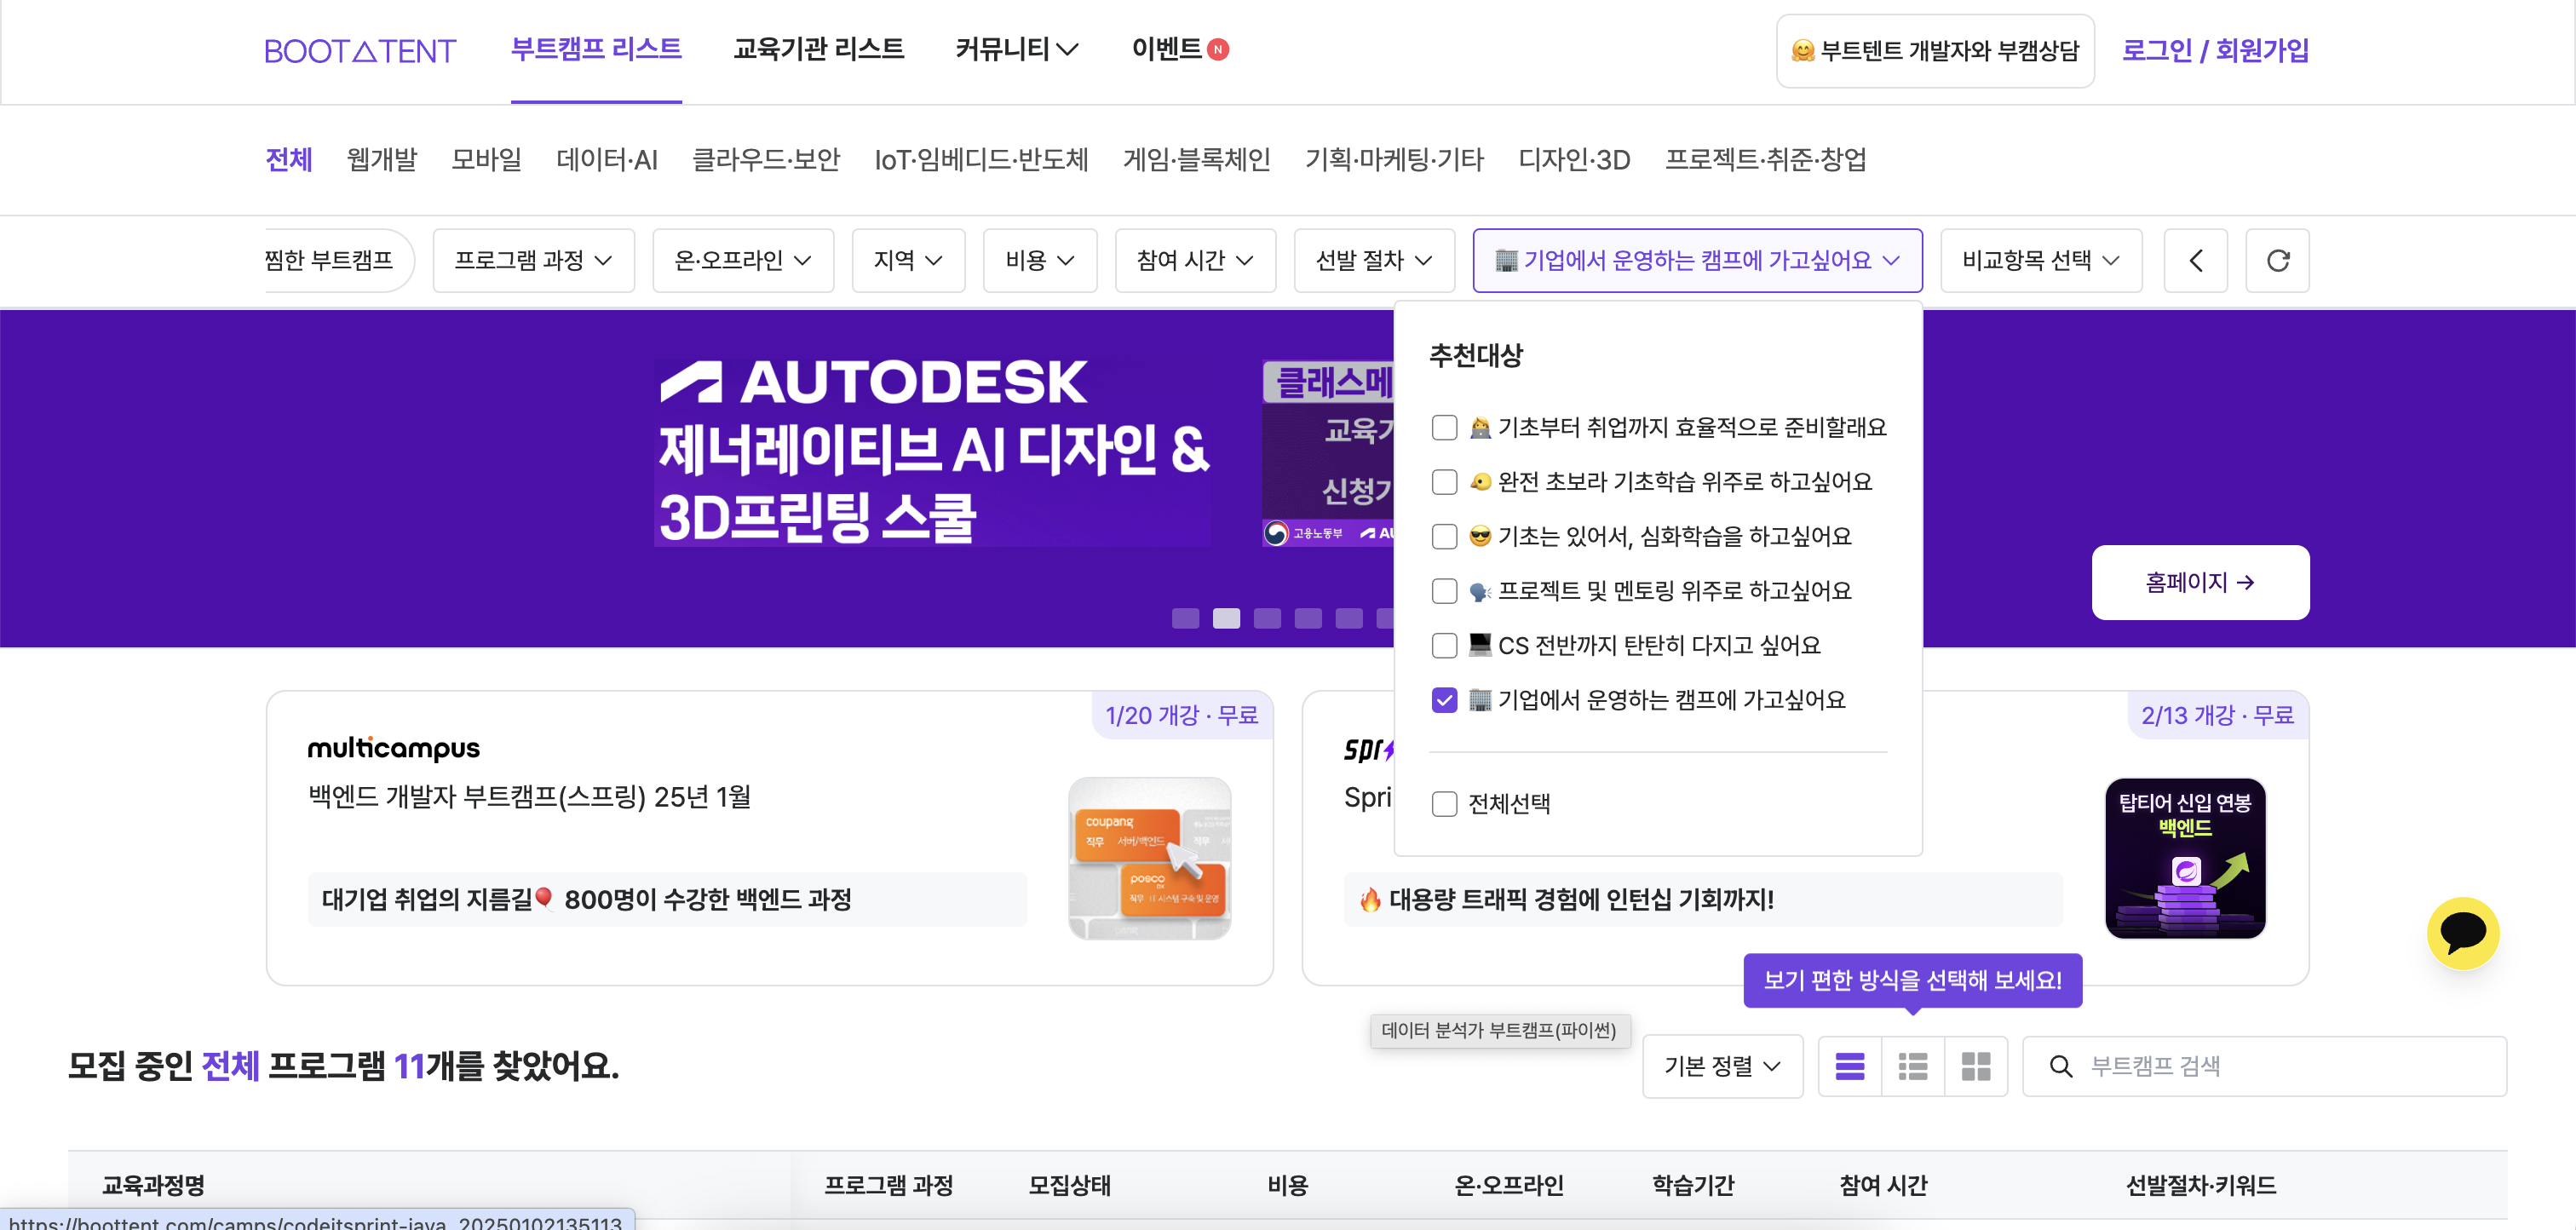The height and width of the screenshot is (1230, 2576).
Task: Expand the 프로그램 과정 filter dropdown
Action: [x=533, y=261]
